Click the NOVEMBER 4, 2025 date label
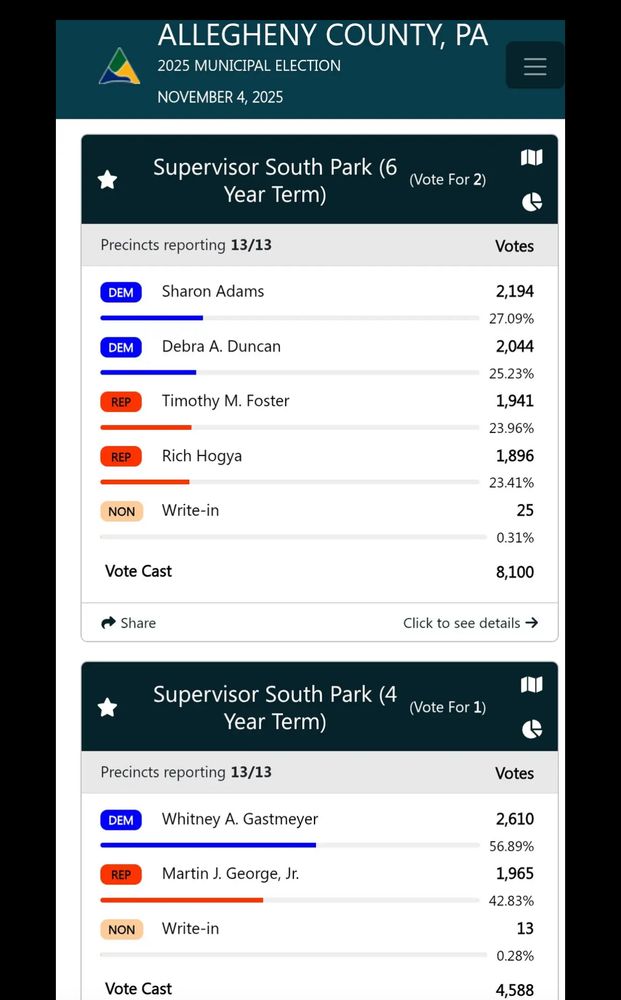Screen dimensions: 621x1000 pyautogui.click(x=220, y=97)
